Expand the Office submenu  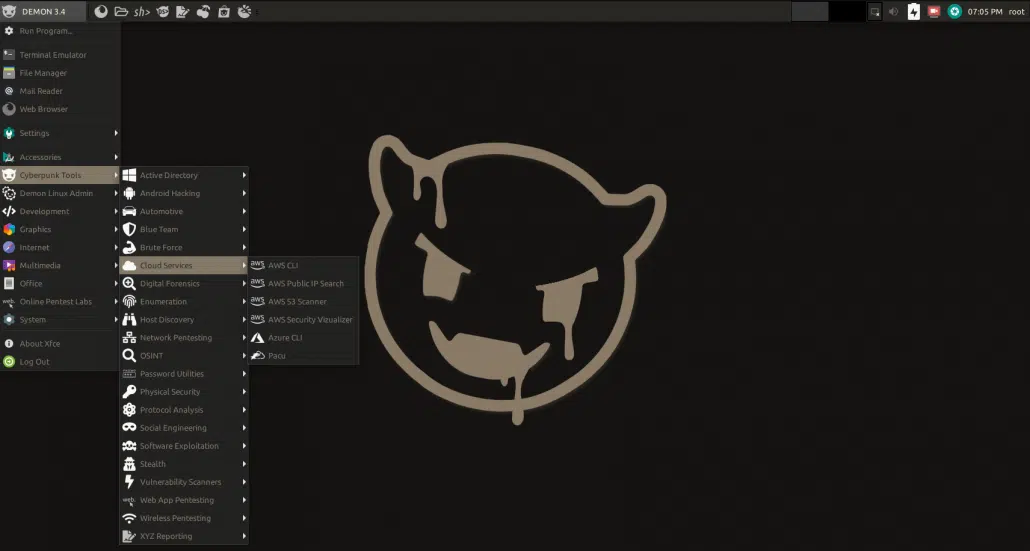(60, 283)
